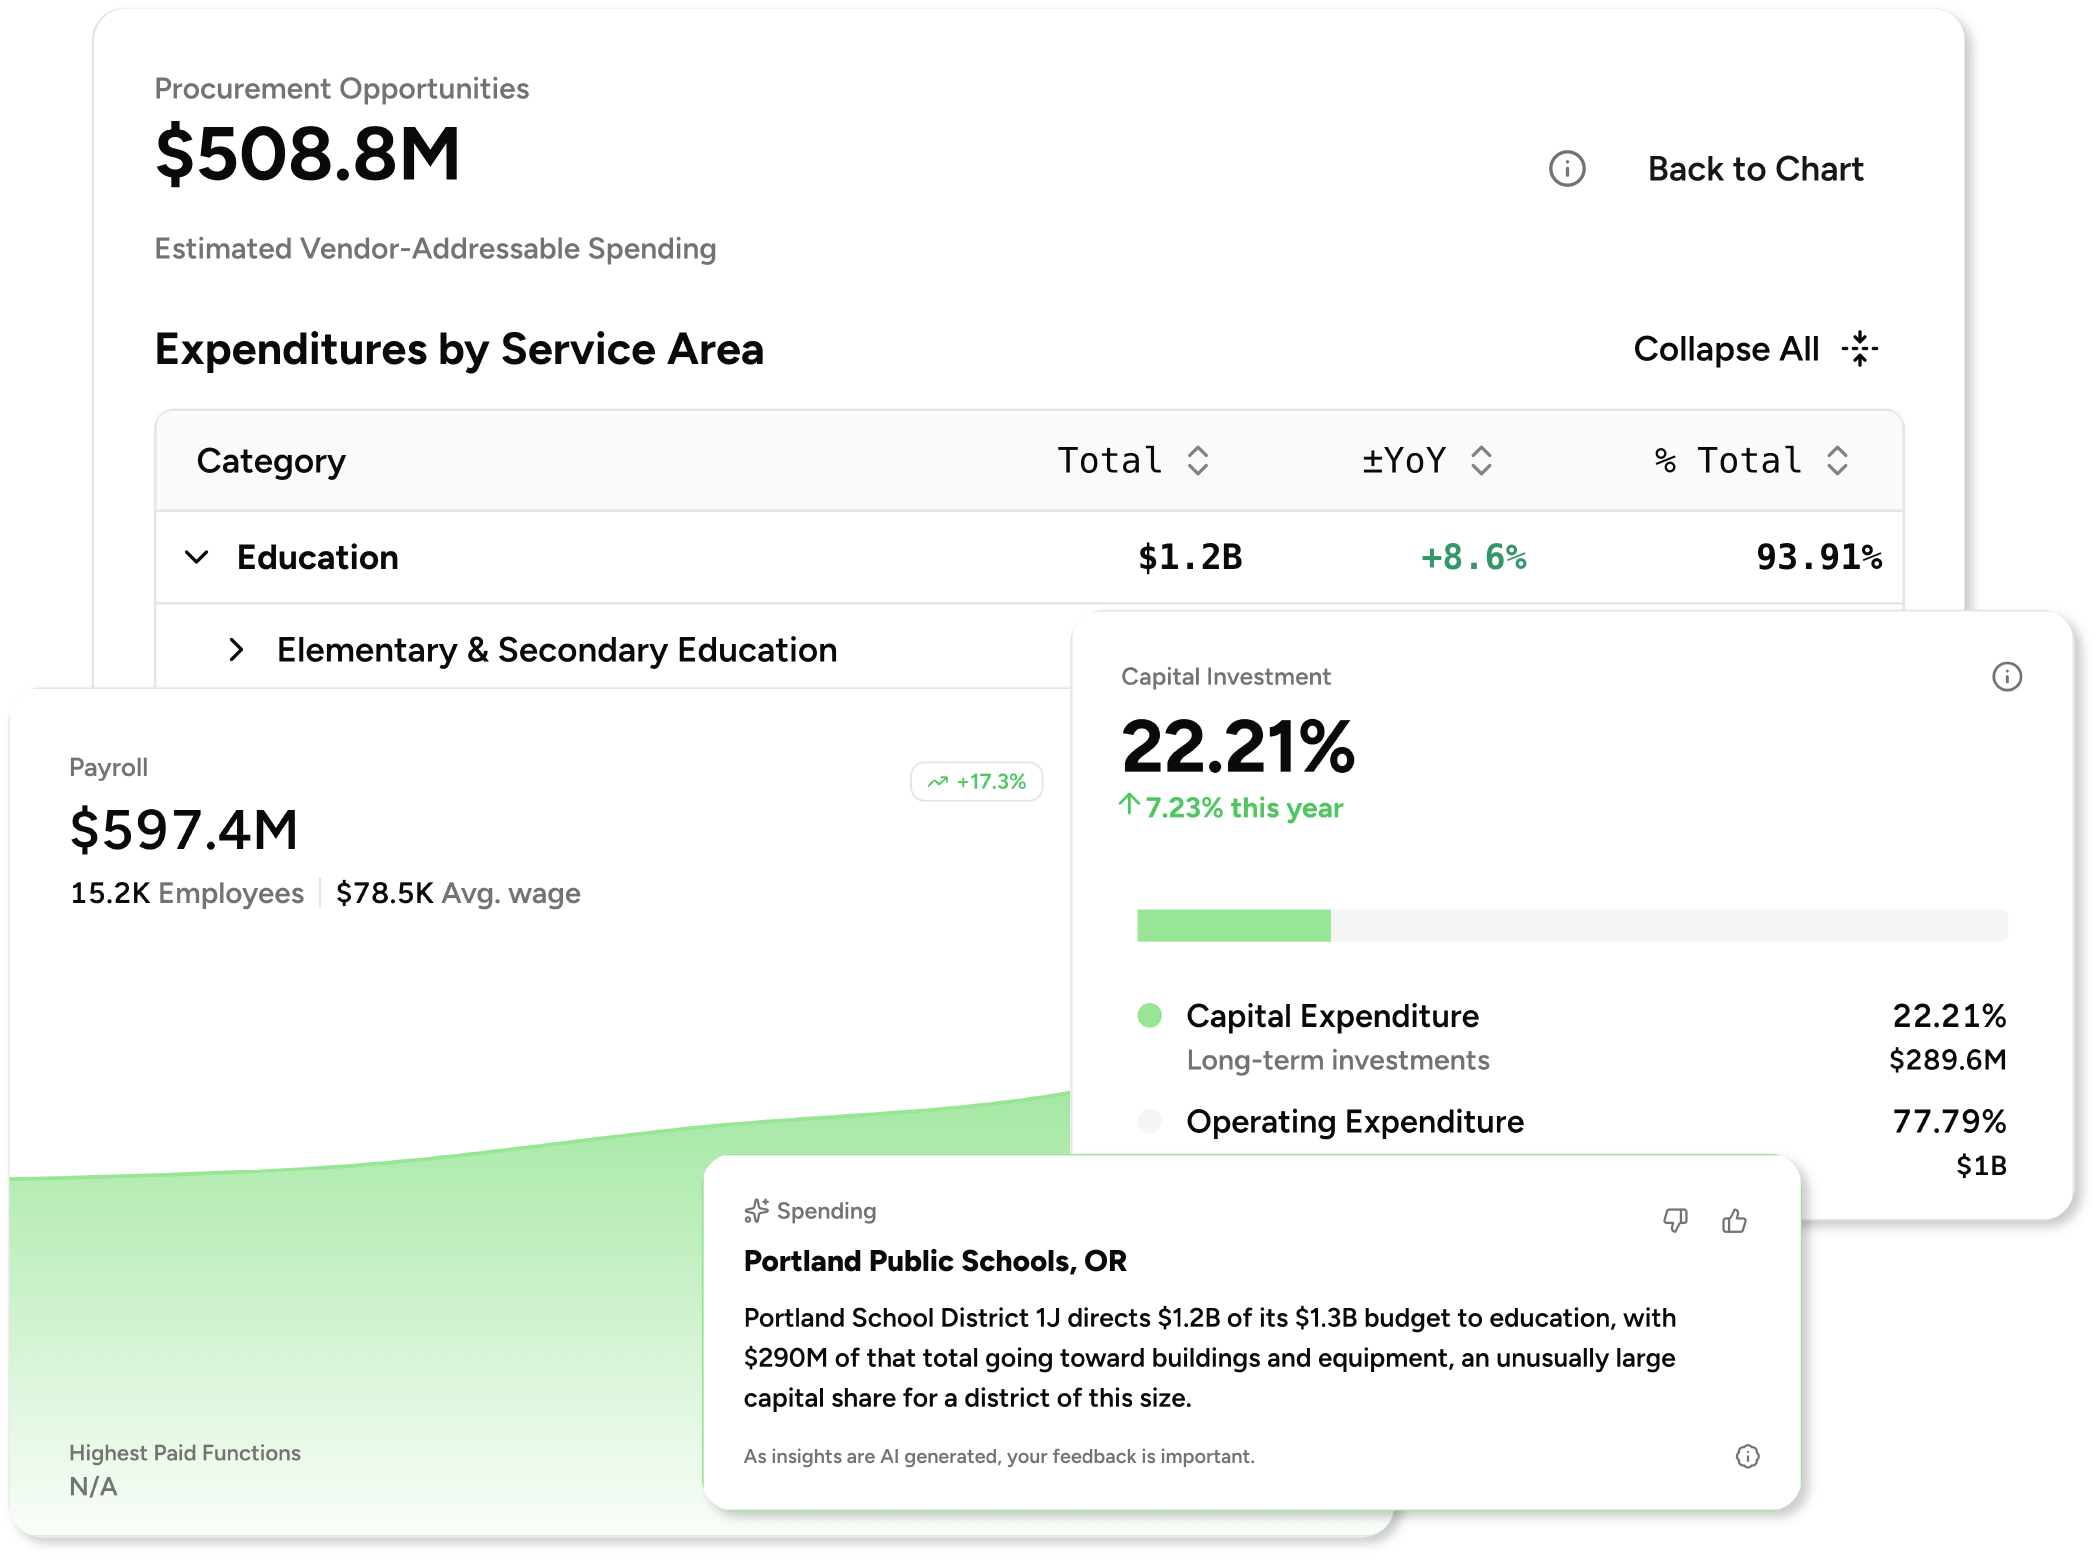The width and height of the screenshot is (2097, 1560).
Task: Click the capital investment progress bar
Action: coord(1571,925)
